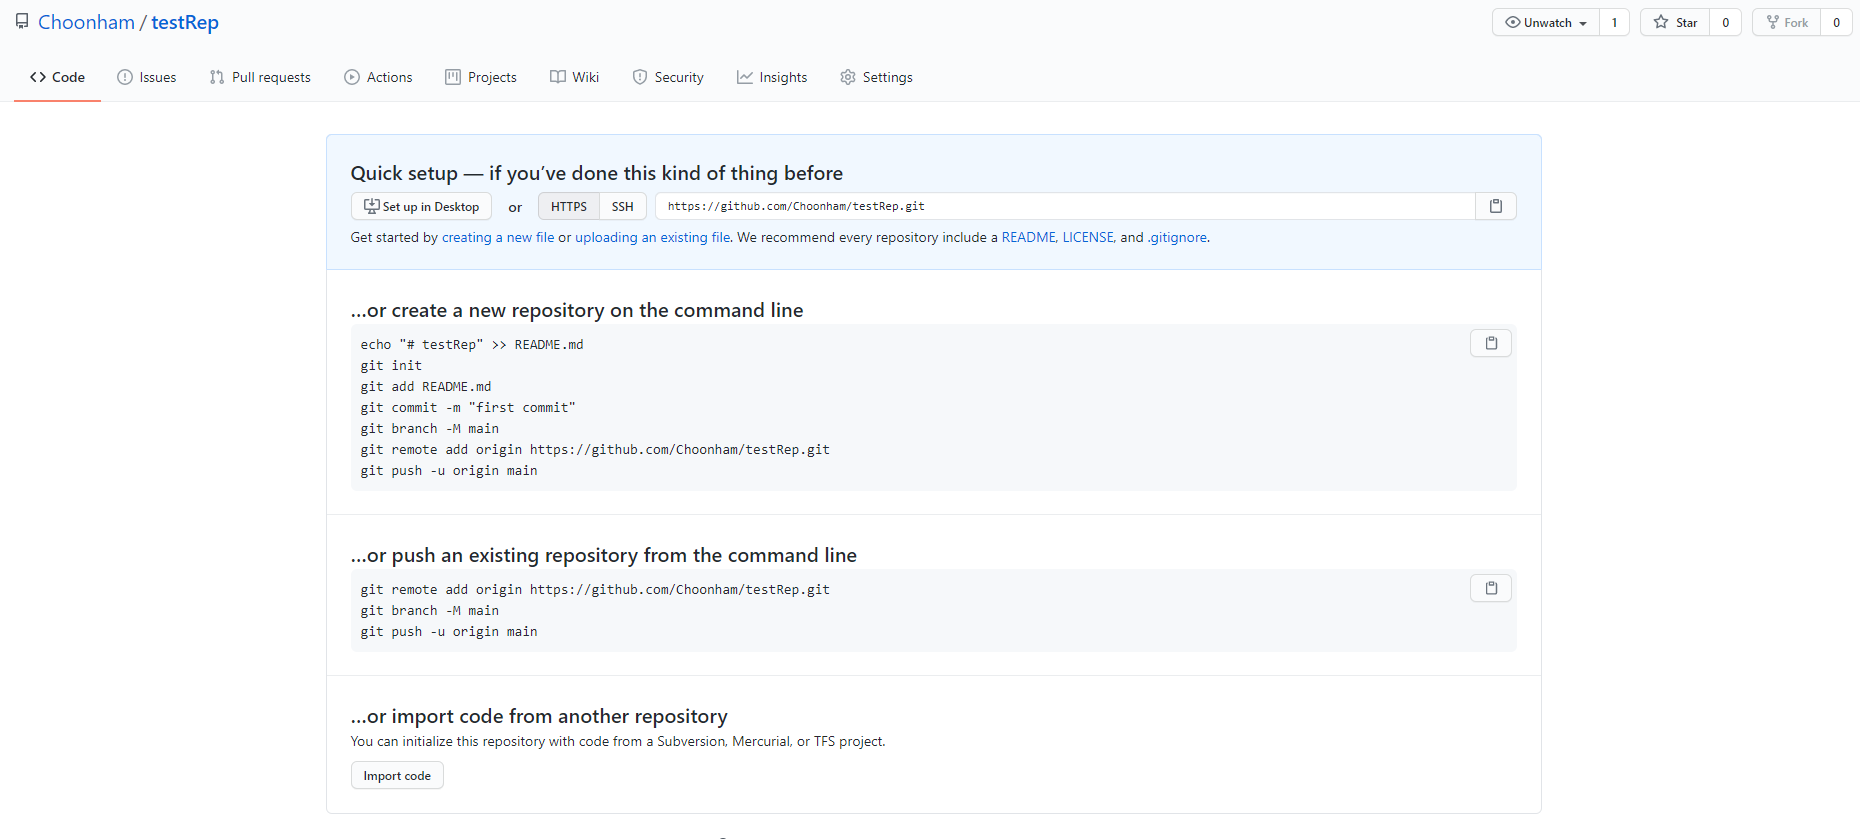Select the HTTPS protocol option

(569, 206)
